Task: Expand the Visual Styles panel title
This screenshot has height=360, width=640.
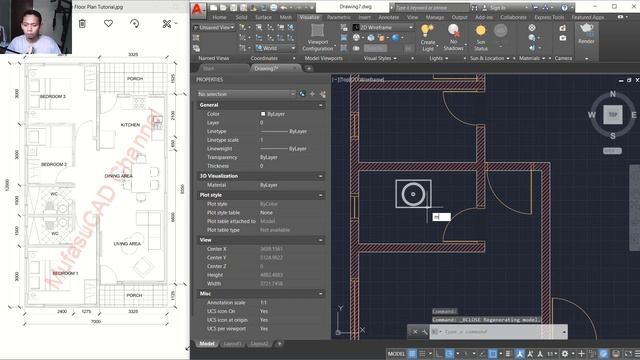Action: pyautogui.click(x=380, y=58)
